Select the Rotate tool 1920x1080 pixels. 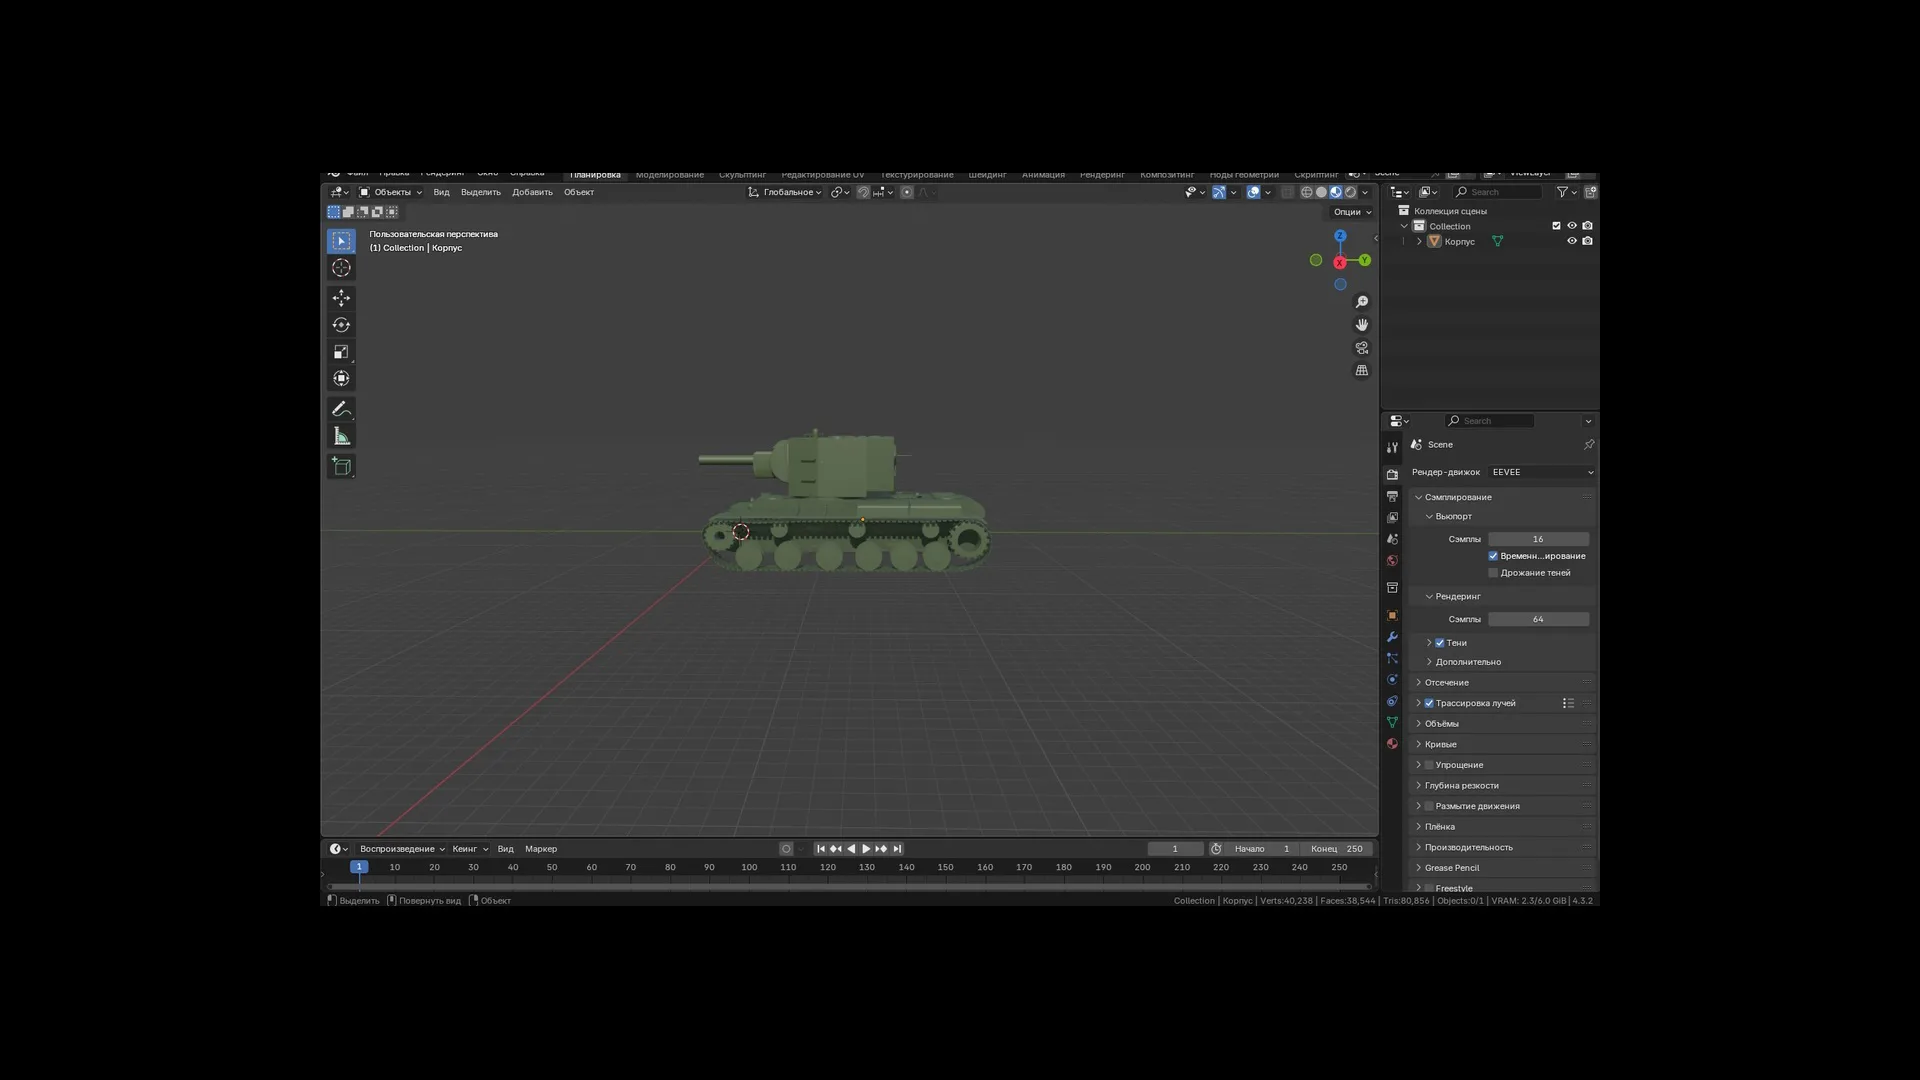[341, 325]
